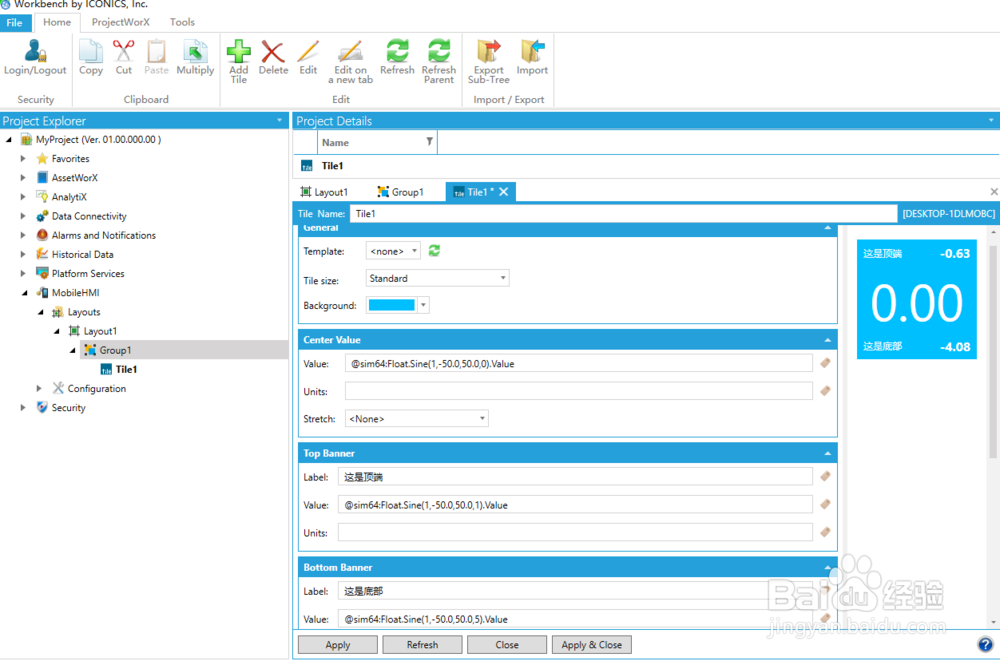This screenshot has width=1000, height=661.
Task: Click the help question mark icon
Action: pyautogui.click(x=985, y=644)
